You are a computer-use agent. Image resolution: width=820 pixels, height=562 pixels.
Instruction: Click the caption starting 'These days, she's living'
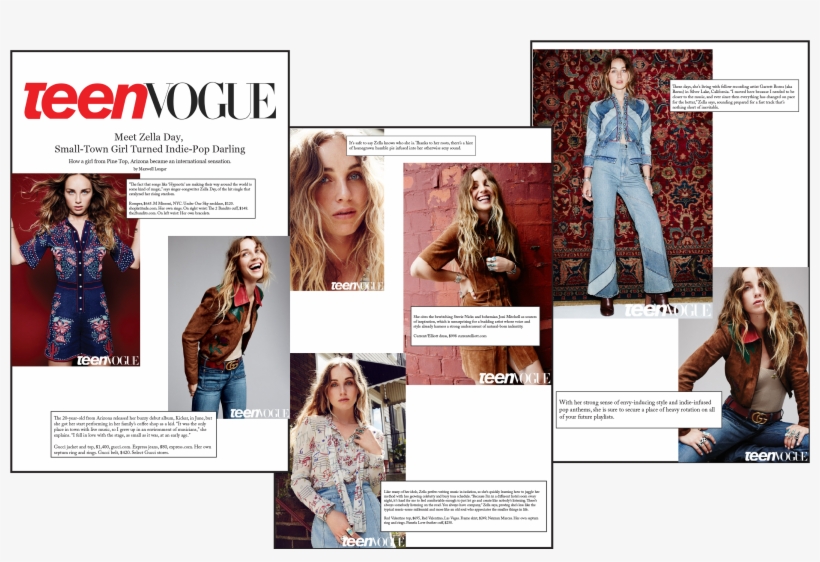[734, 96]
